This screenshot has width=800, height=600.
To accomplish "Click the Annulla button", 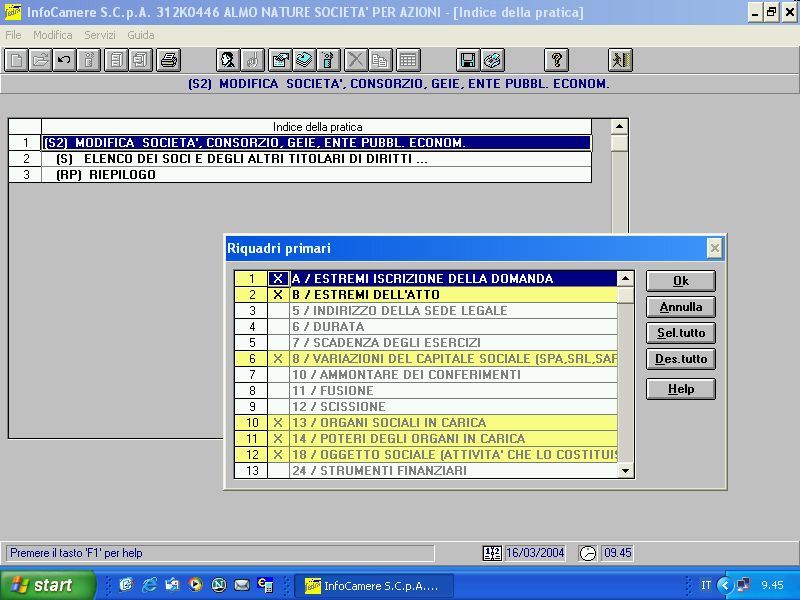I will 681,307.
